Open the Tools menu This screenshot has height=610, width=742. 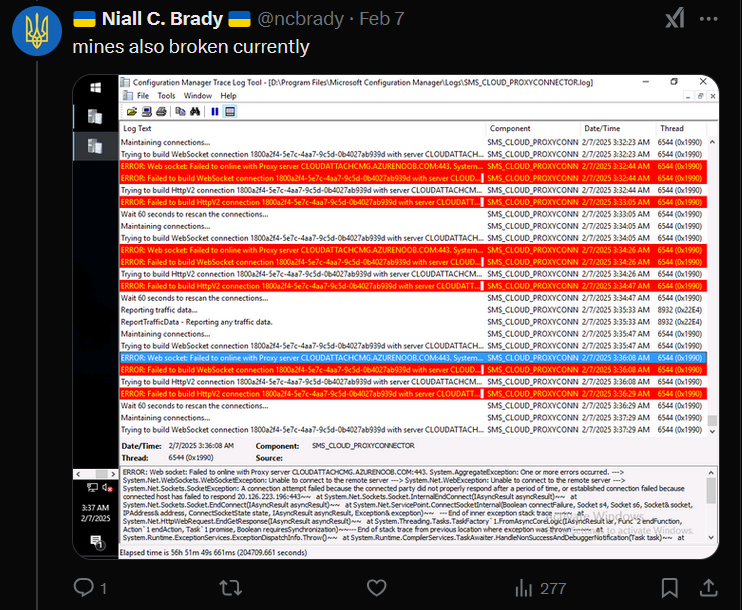[166, 96]
